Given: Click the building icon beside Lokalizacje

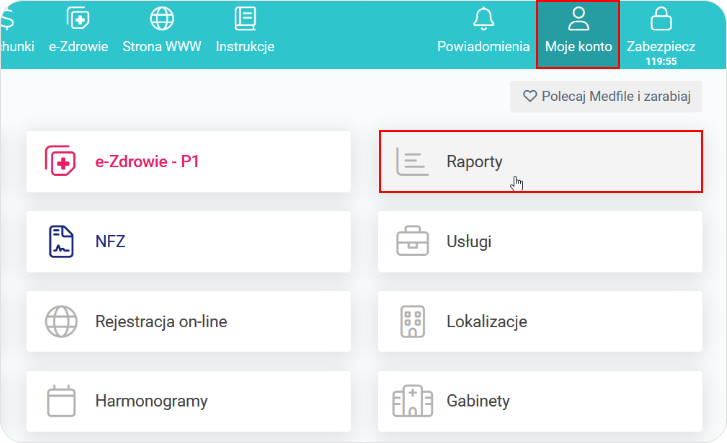Looking at the screenshot, I should (412, 321).
